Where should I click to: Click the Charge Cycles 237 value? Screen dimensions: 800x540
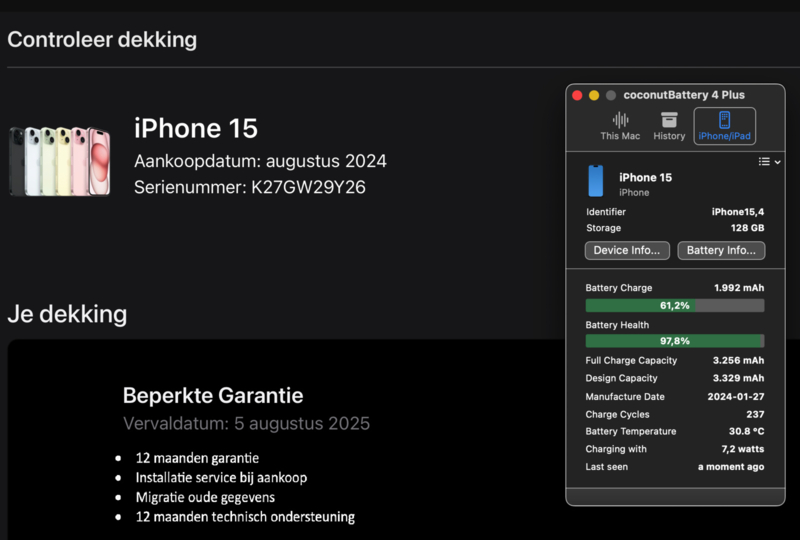(x=755, y=414)
